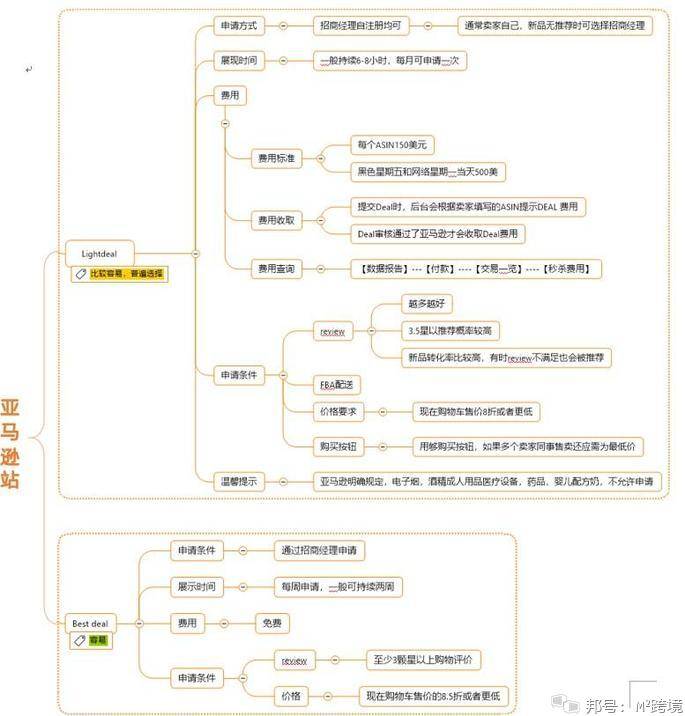Select the 费用收取 node
The image size is (685, 716).
[x=276, y=221]
